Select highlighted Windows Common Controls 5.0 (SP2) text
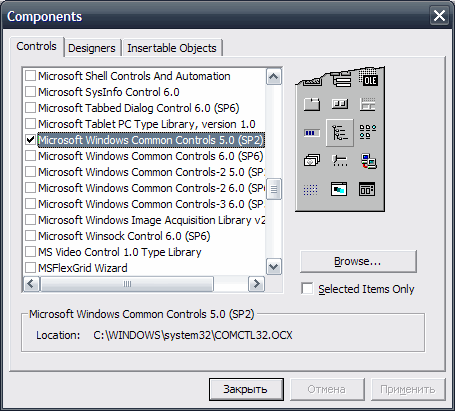 (x=151, y=140)
